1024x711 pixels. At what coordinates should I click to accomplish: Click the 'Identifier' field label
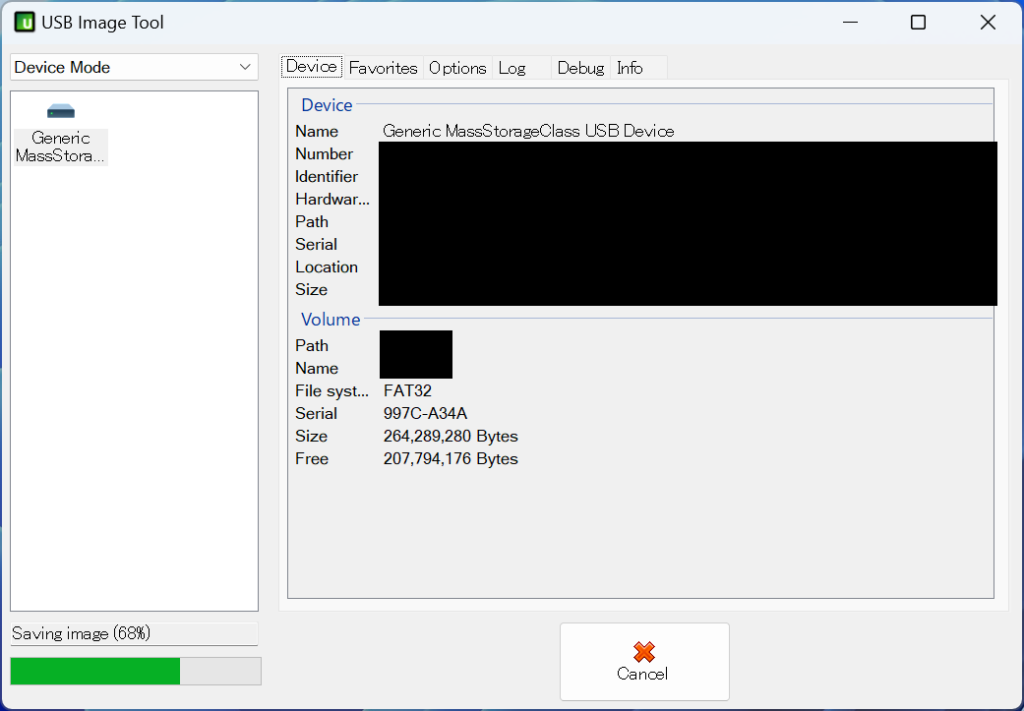327,177
